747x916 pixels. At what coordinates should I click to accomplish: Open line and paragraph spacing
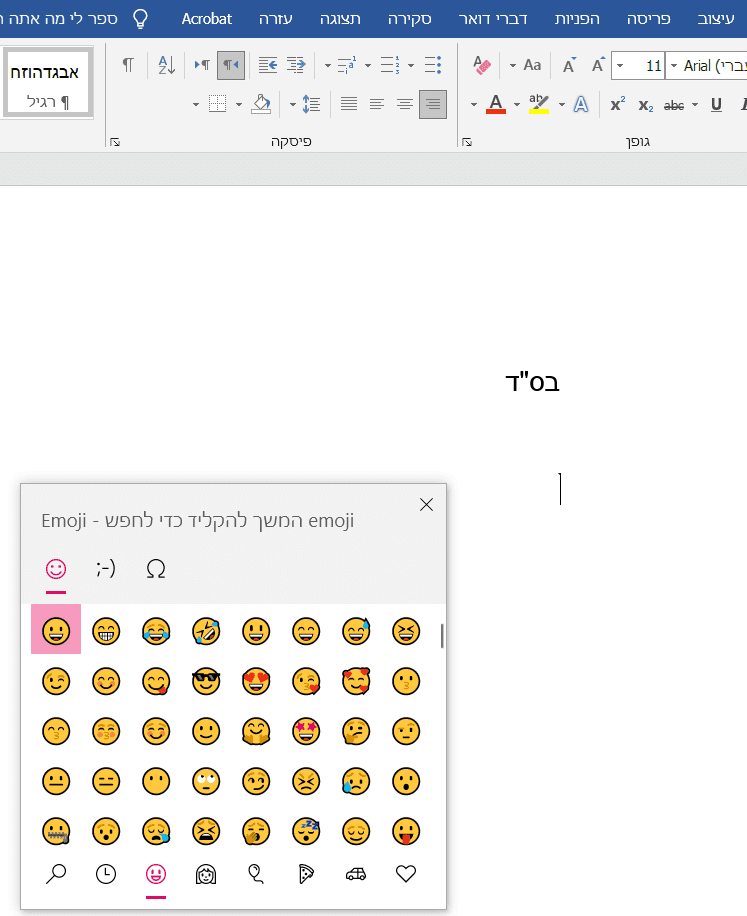(x=311, y=105)
